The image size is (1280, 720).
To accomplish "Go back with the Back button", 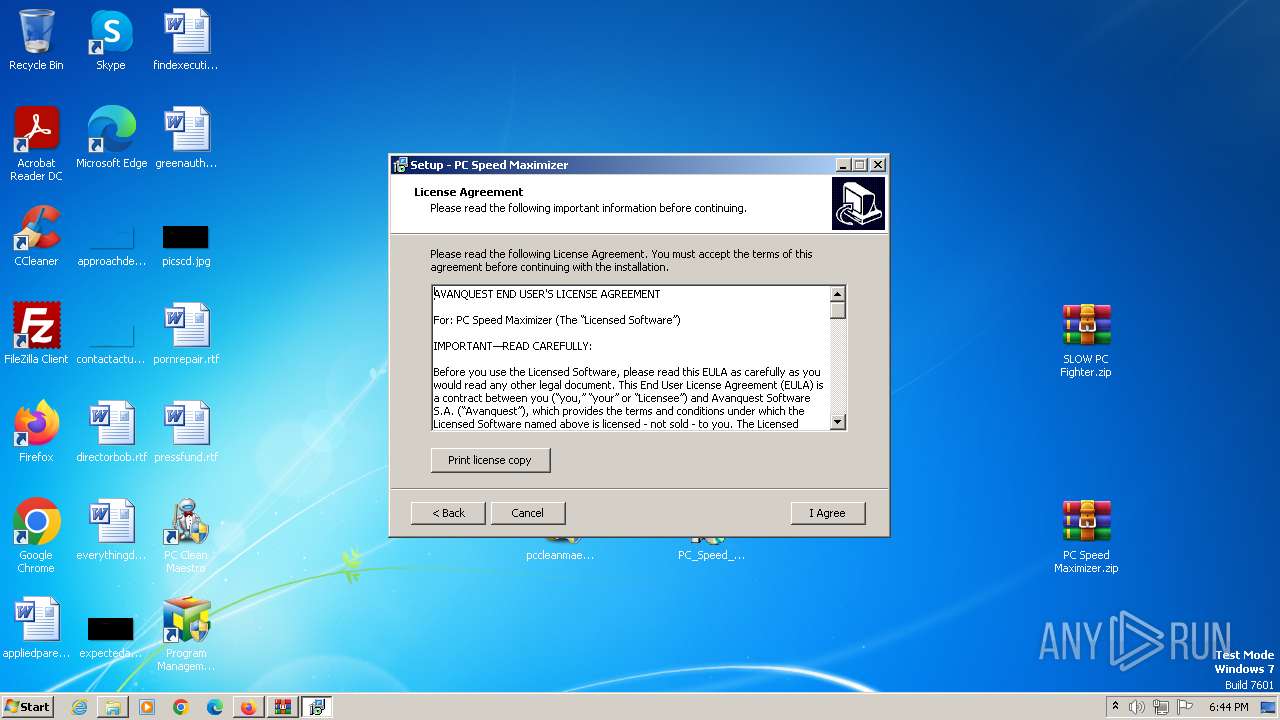I will click(448, 513).
